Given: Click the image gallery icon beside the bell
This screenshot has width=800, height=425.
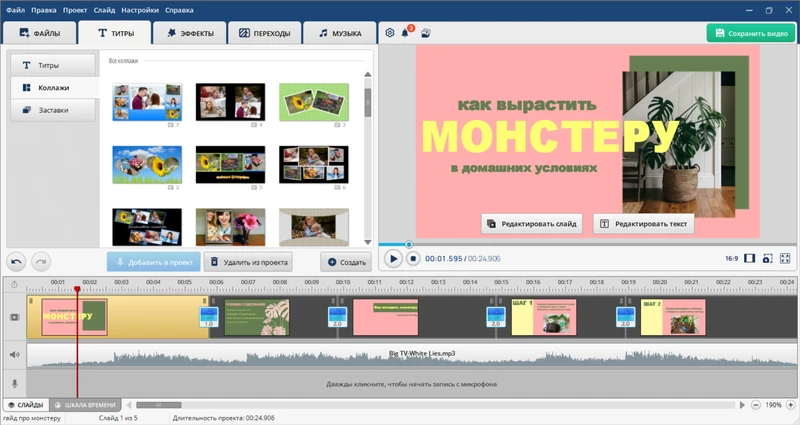Looking at the screenshot, I should click(x=426, y=33).
